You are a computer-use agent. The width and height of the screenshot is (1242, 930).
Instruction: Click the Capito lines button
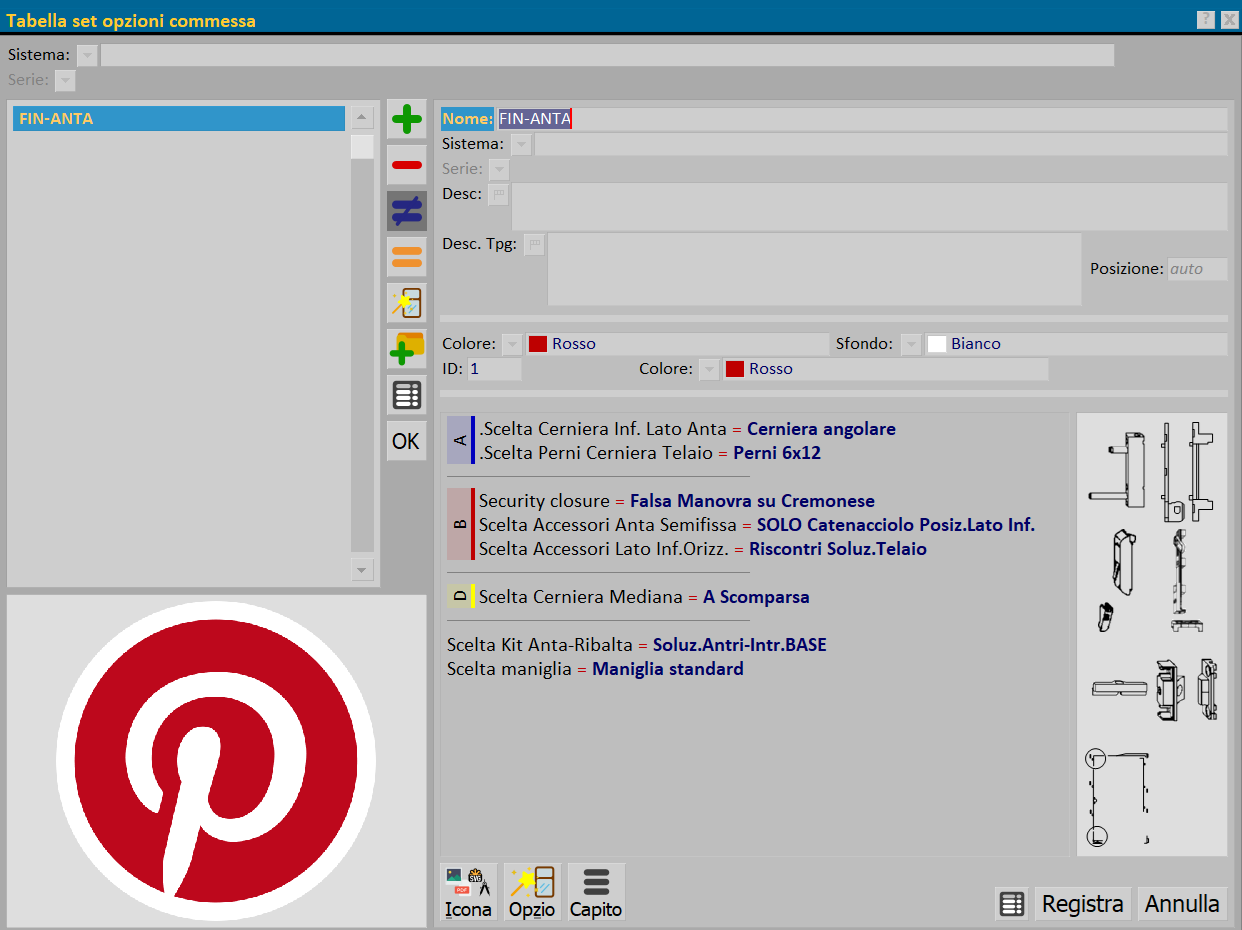pos(596,892)
